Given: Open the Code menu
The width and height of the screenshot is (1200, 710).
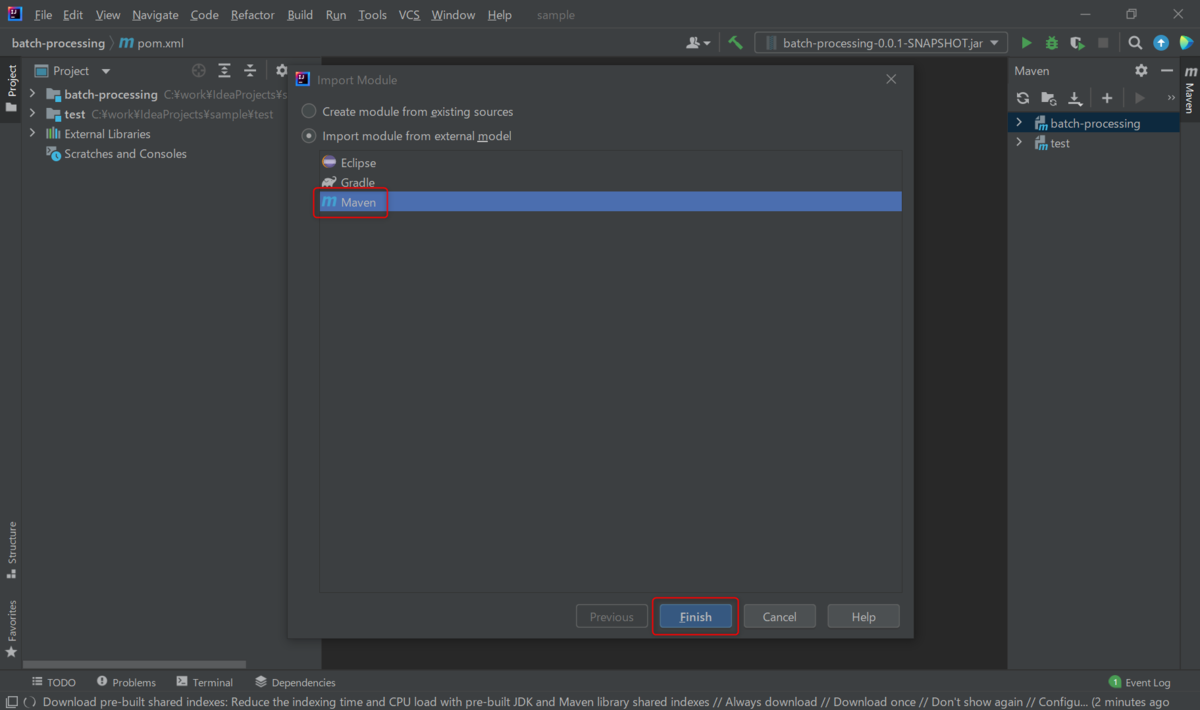Looking at the screenshot, I should pyautogui.click(x=204, y=15).
